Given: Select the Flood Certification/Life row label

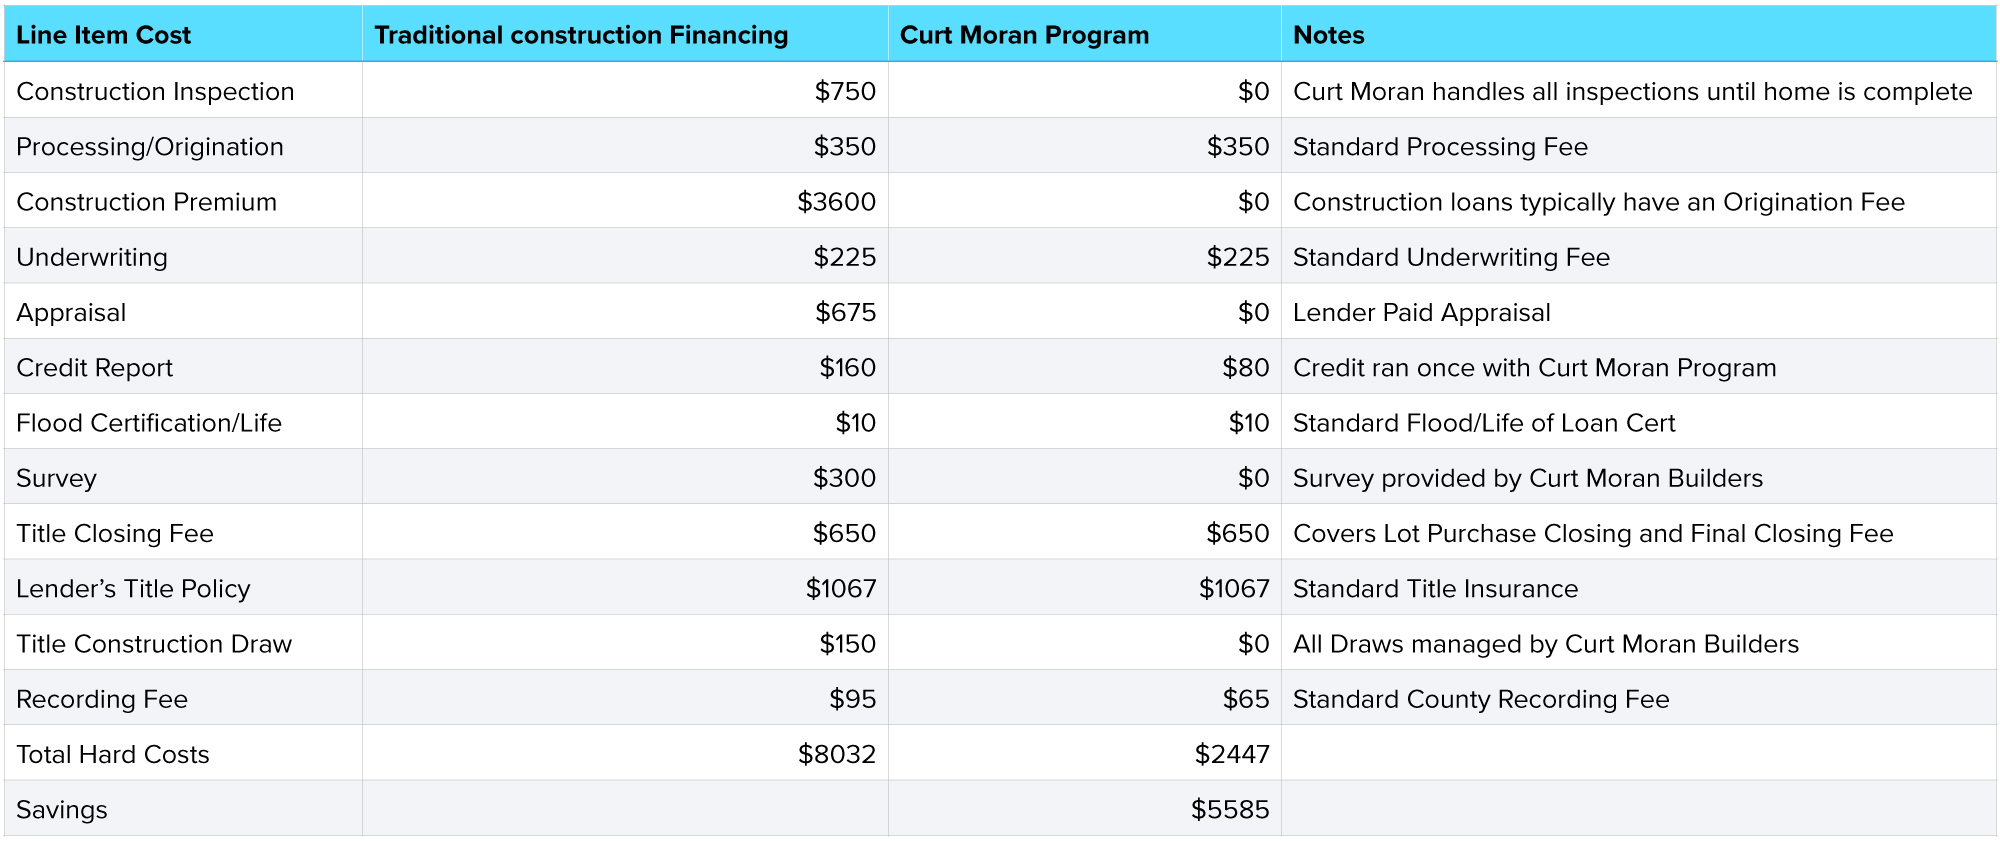Looking at the screenshot, I should 149,423.
